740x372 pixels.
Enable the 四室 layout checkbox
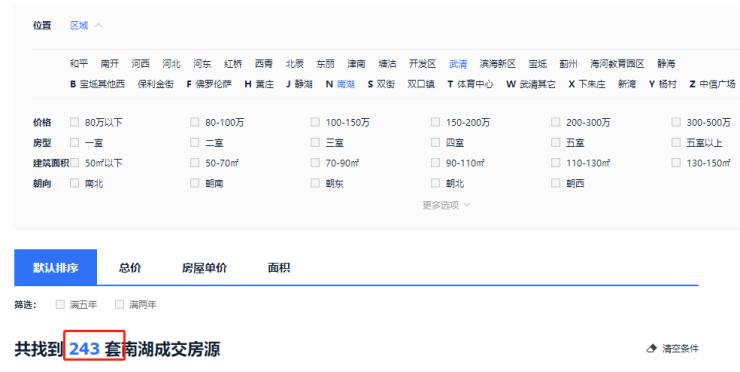coord(435,142)
